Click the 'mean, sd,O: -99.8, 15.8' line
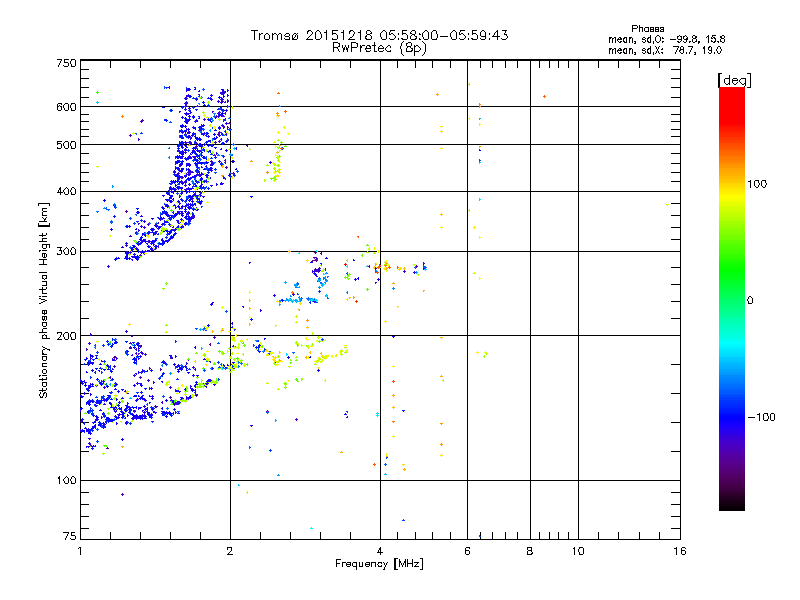 click(x=666, y=39)
